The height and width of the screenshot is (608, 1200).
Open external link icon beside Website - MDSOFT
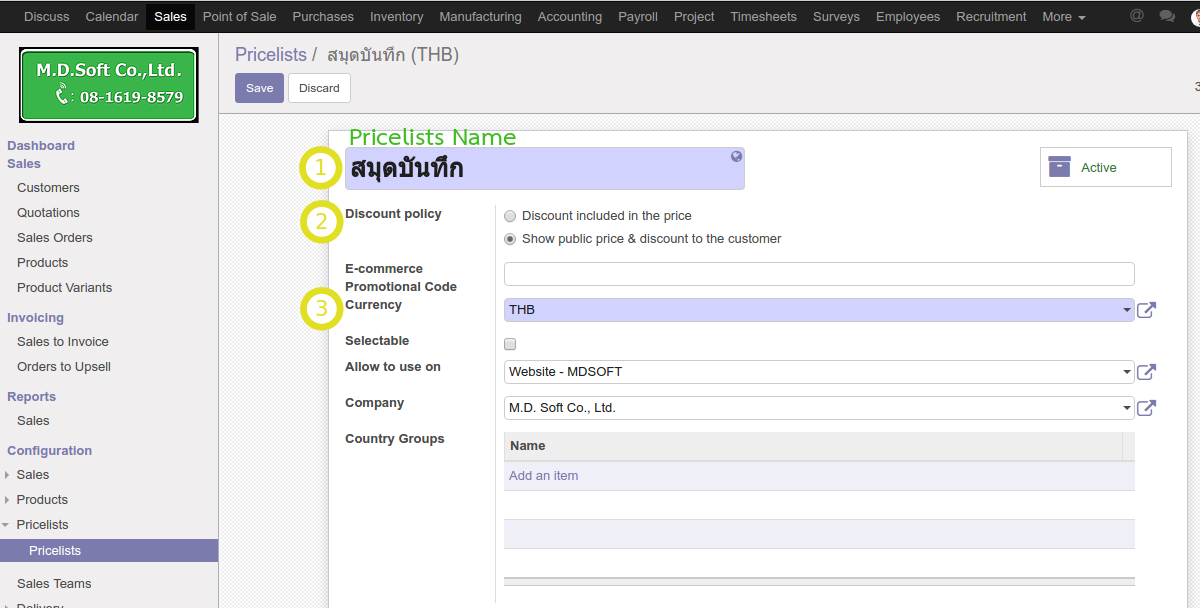[1147, 372]
